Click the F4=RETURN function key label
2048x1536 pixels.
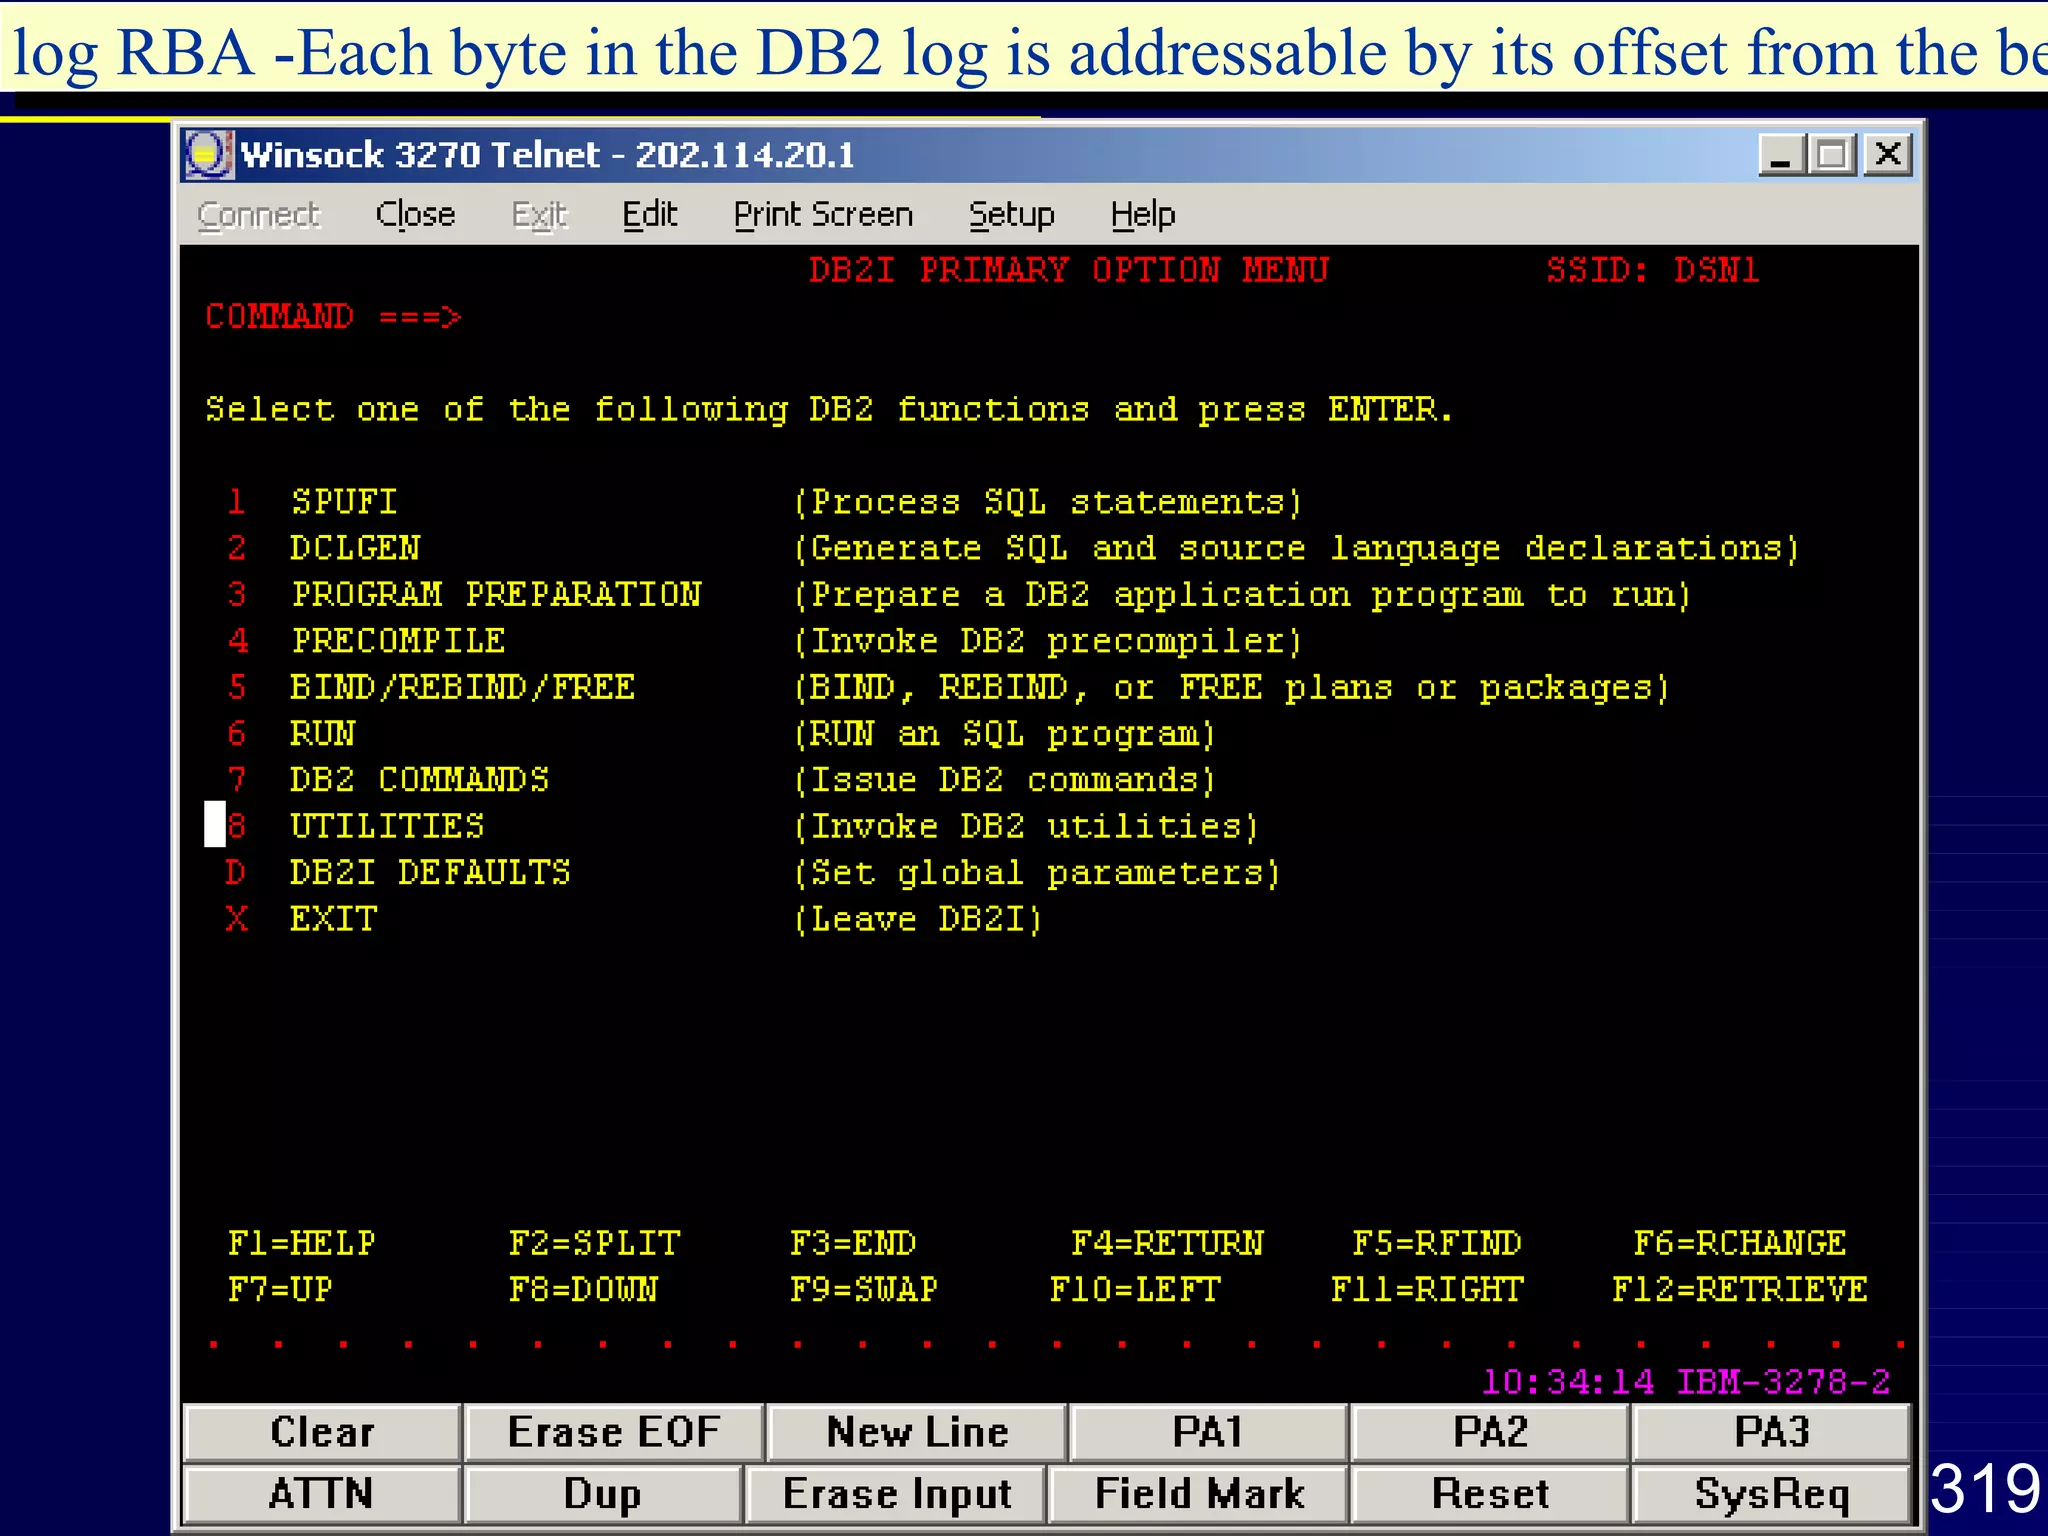click(1167, 1243)
